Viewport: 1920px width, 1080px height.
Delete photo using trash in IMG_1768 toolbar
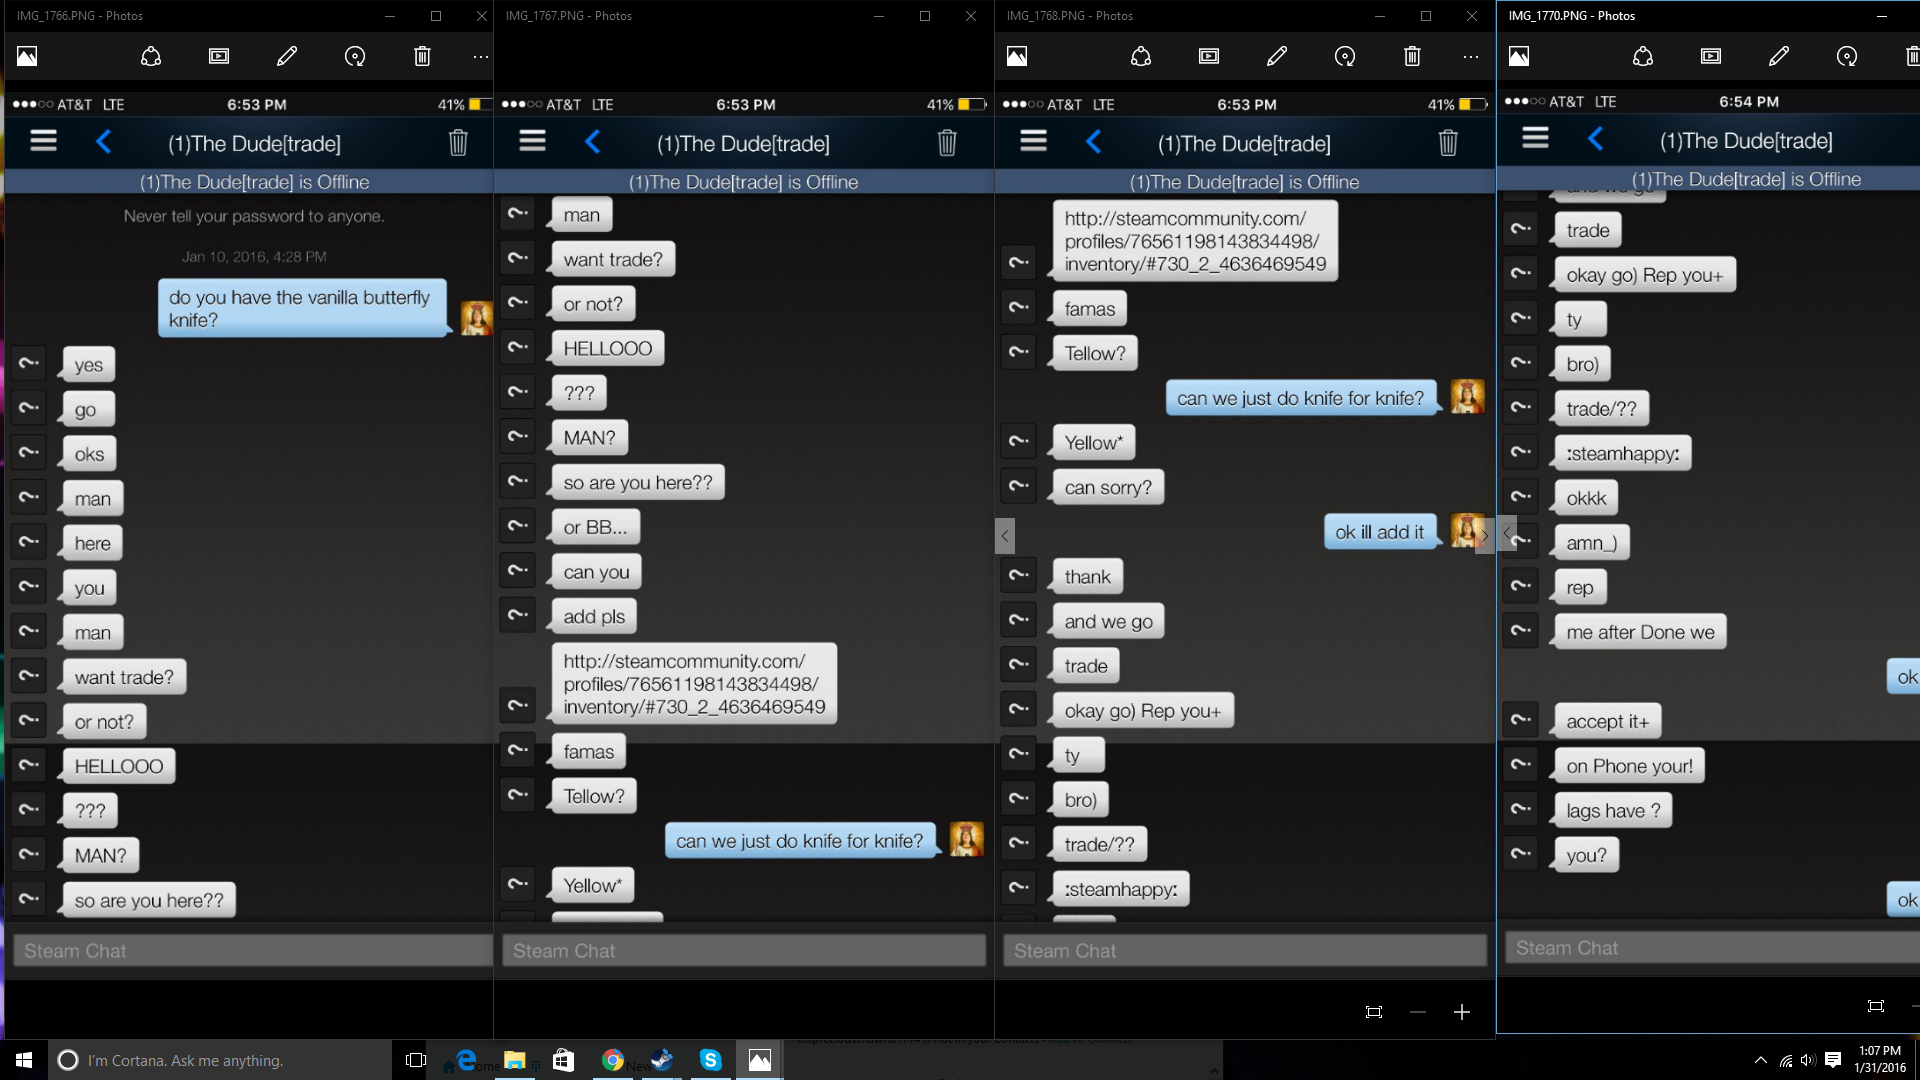[x=1412, y=56]
